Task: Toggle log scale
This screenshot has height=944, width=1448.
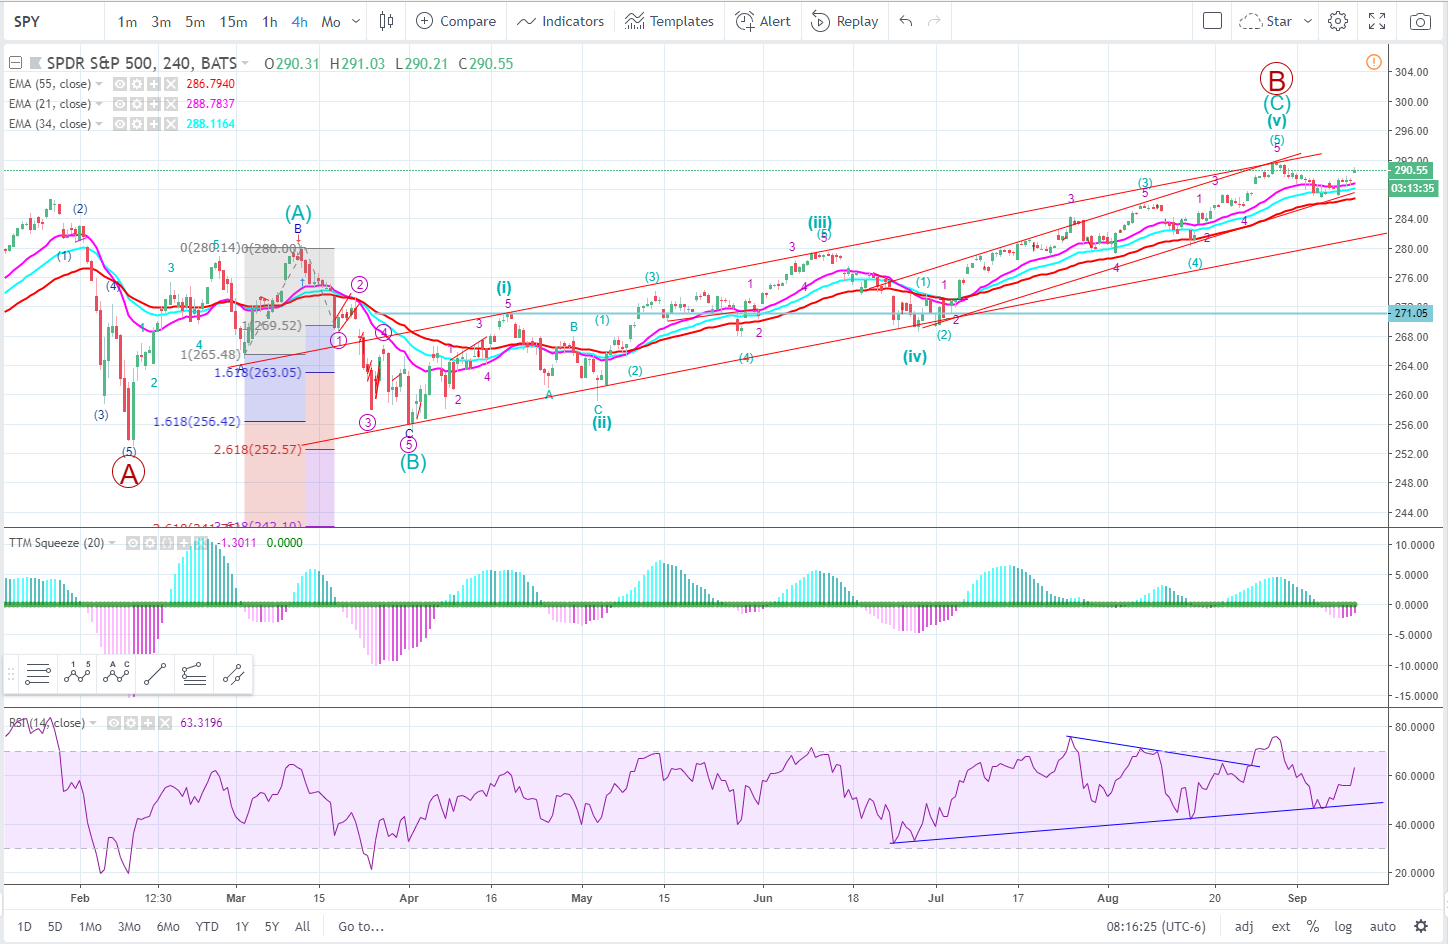Action: pos(1343,926)
